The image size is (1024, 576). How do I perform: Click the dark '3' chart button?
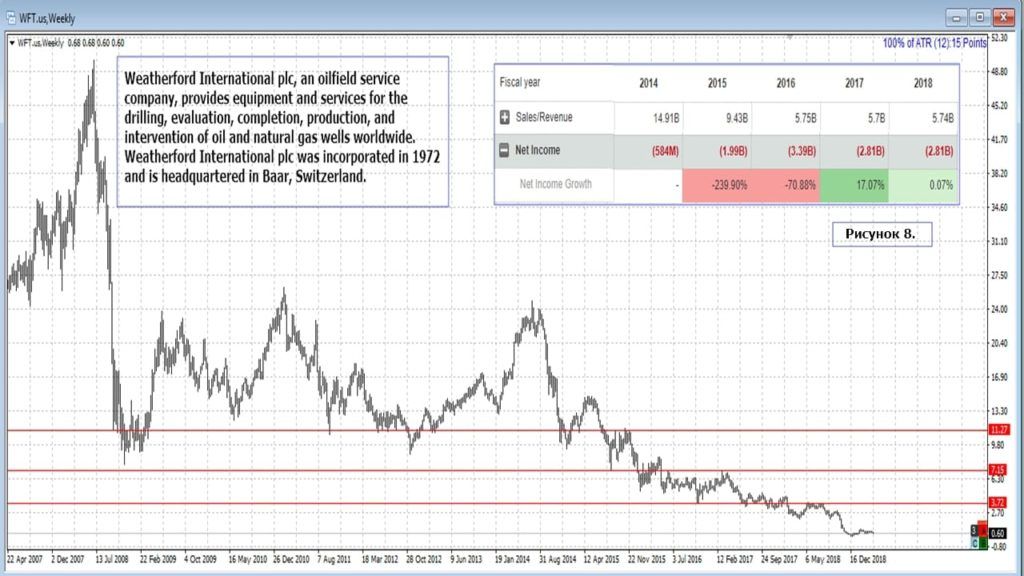click(975, 529)
